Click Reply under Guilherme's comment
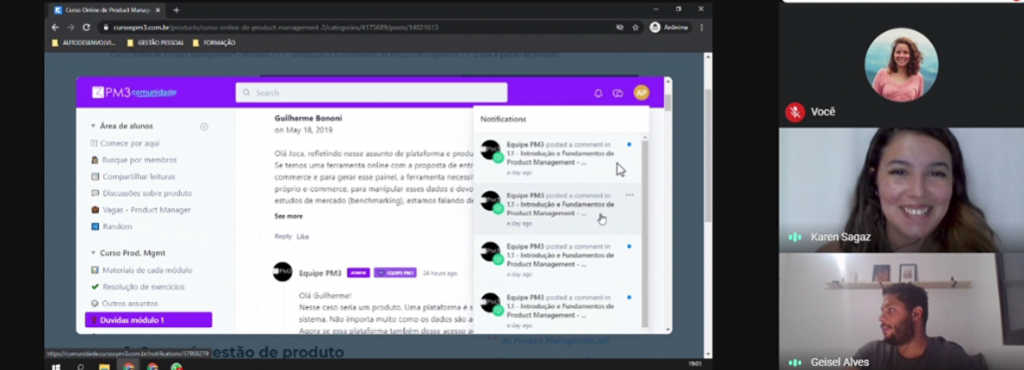 [283, 236]
